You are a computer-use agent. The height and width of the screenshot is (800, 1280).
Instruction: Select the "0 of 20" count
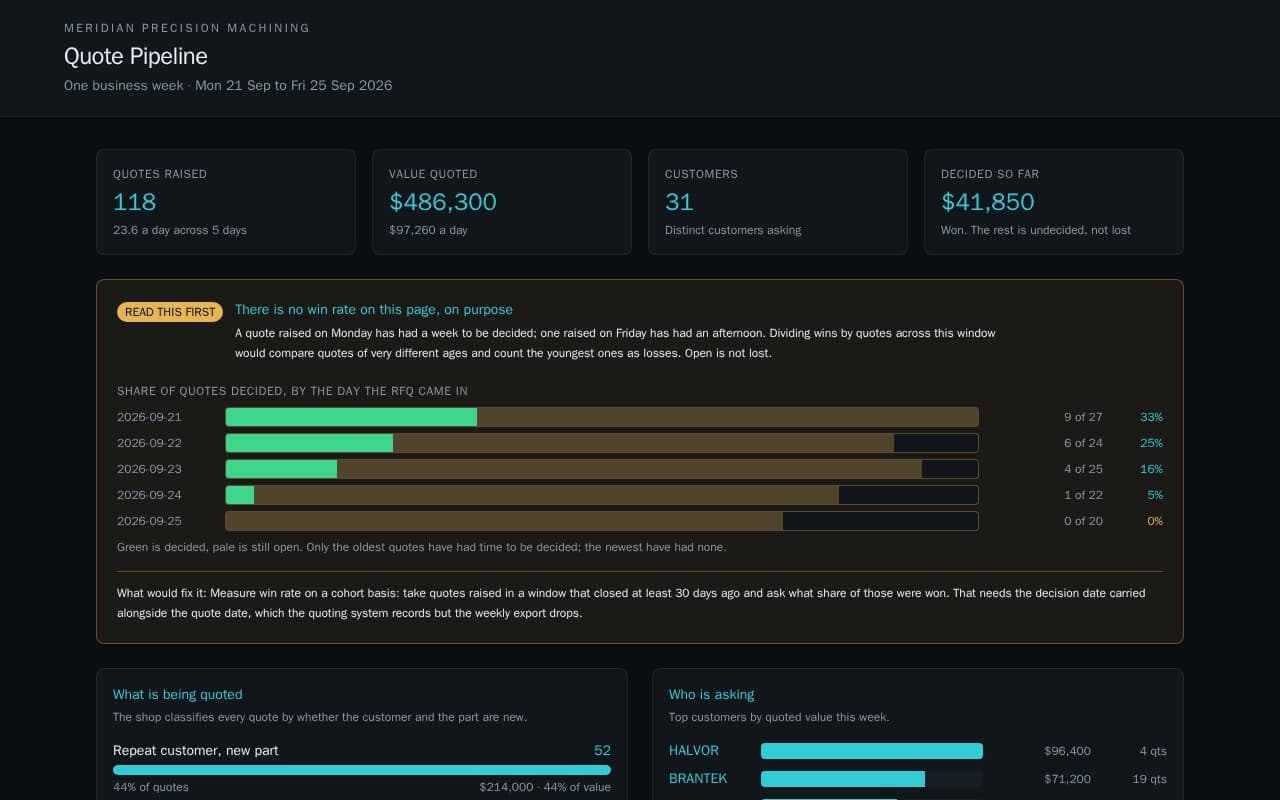pos(1083,521)
